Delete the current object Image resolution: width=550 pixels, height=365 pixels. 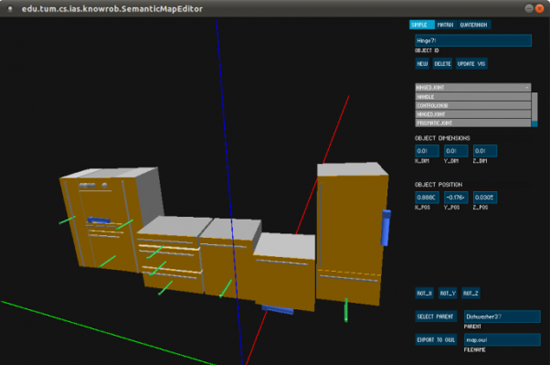(x=442, y=64)
